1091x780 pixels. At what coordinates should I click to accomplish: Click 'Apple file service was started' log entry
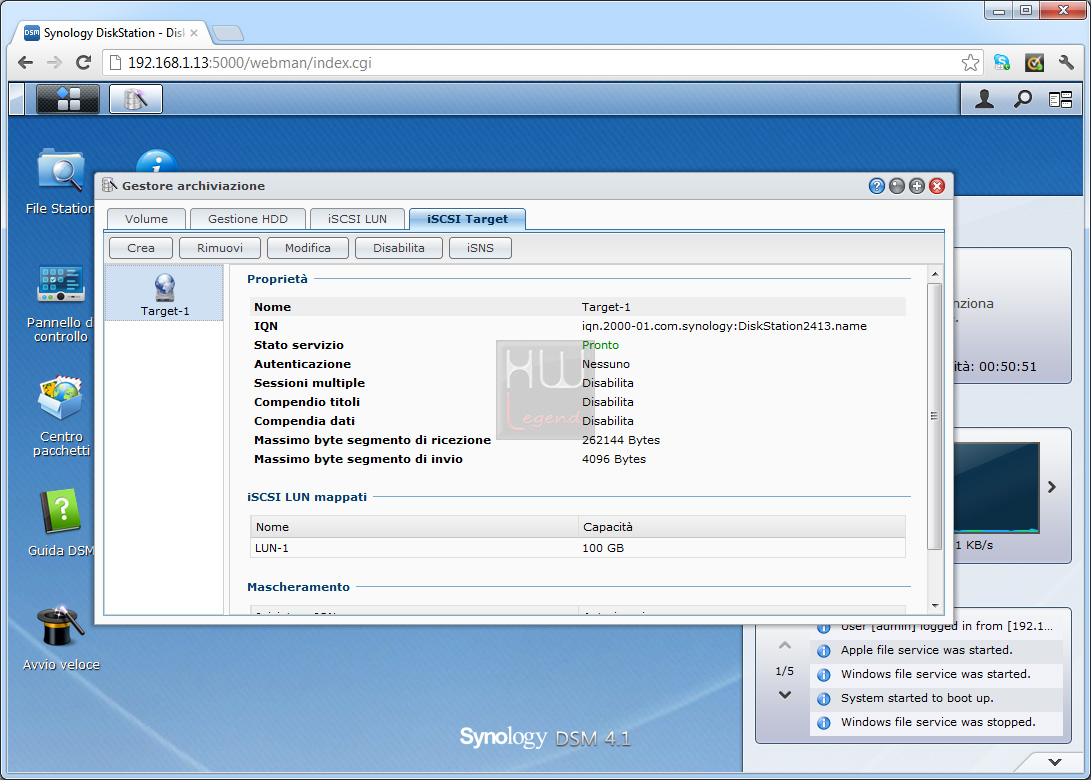(937, 650)
